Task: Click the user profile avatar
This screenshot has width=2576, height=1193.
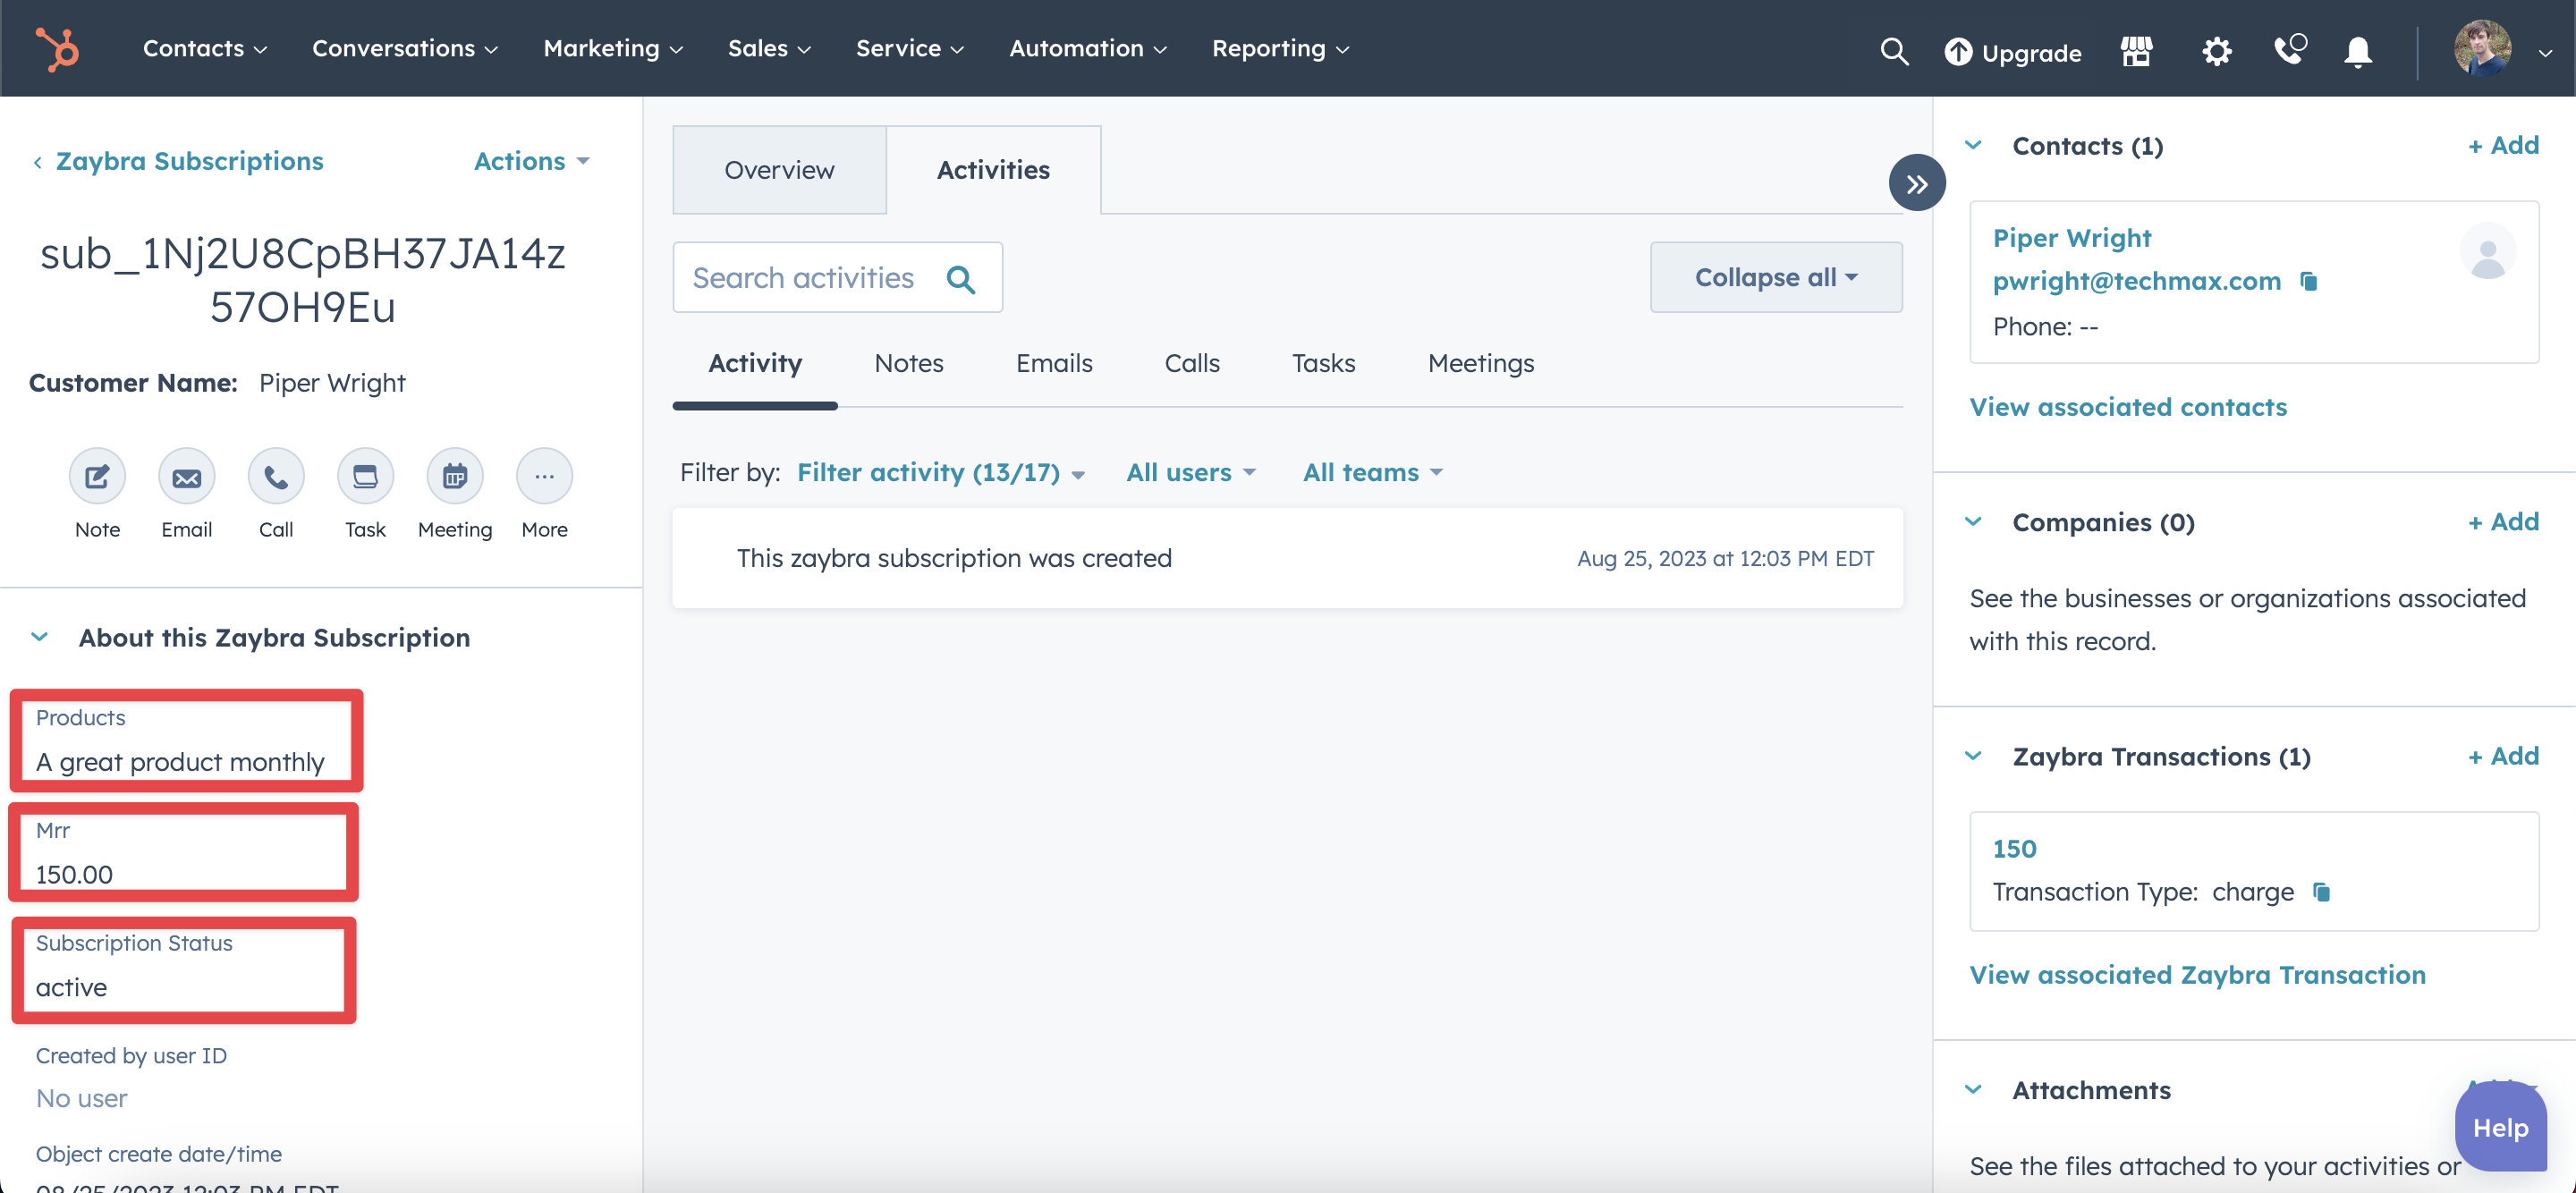Action: tap(2482, 48)
